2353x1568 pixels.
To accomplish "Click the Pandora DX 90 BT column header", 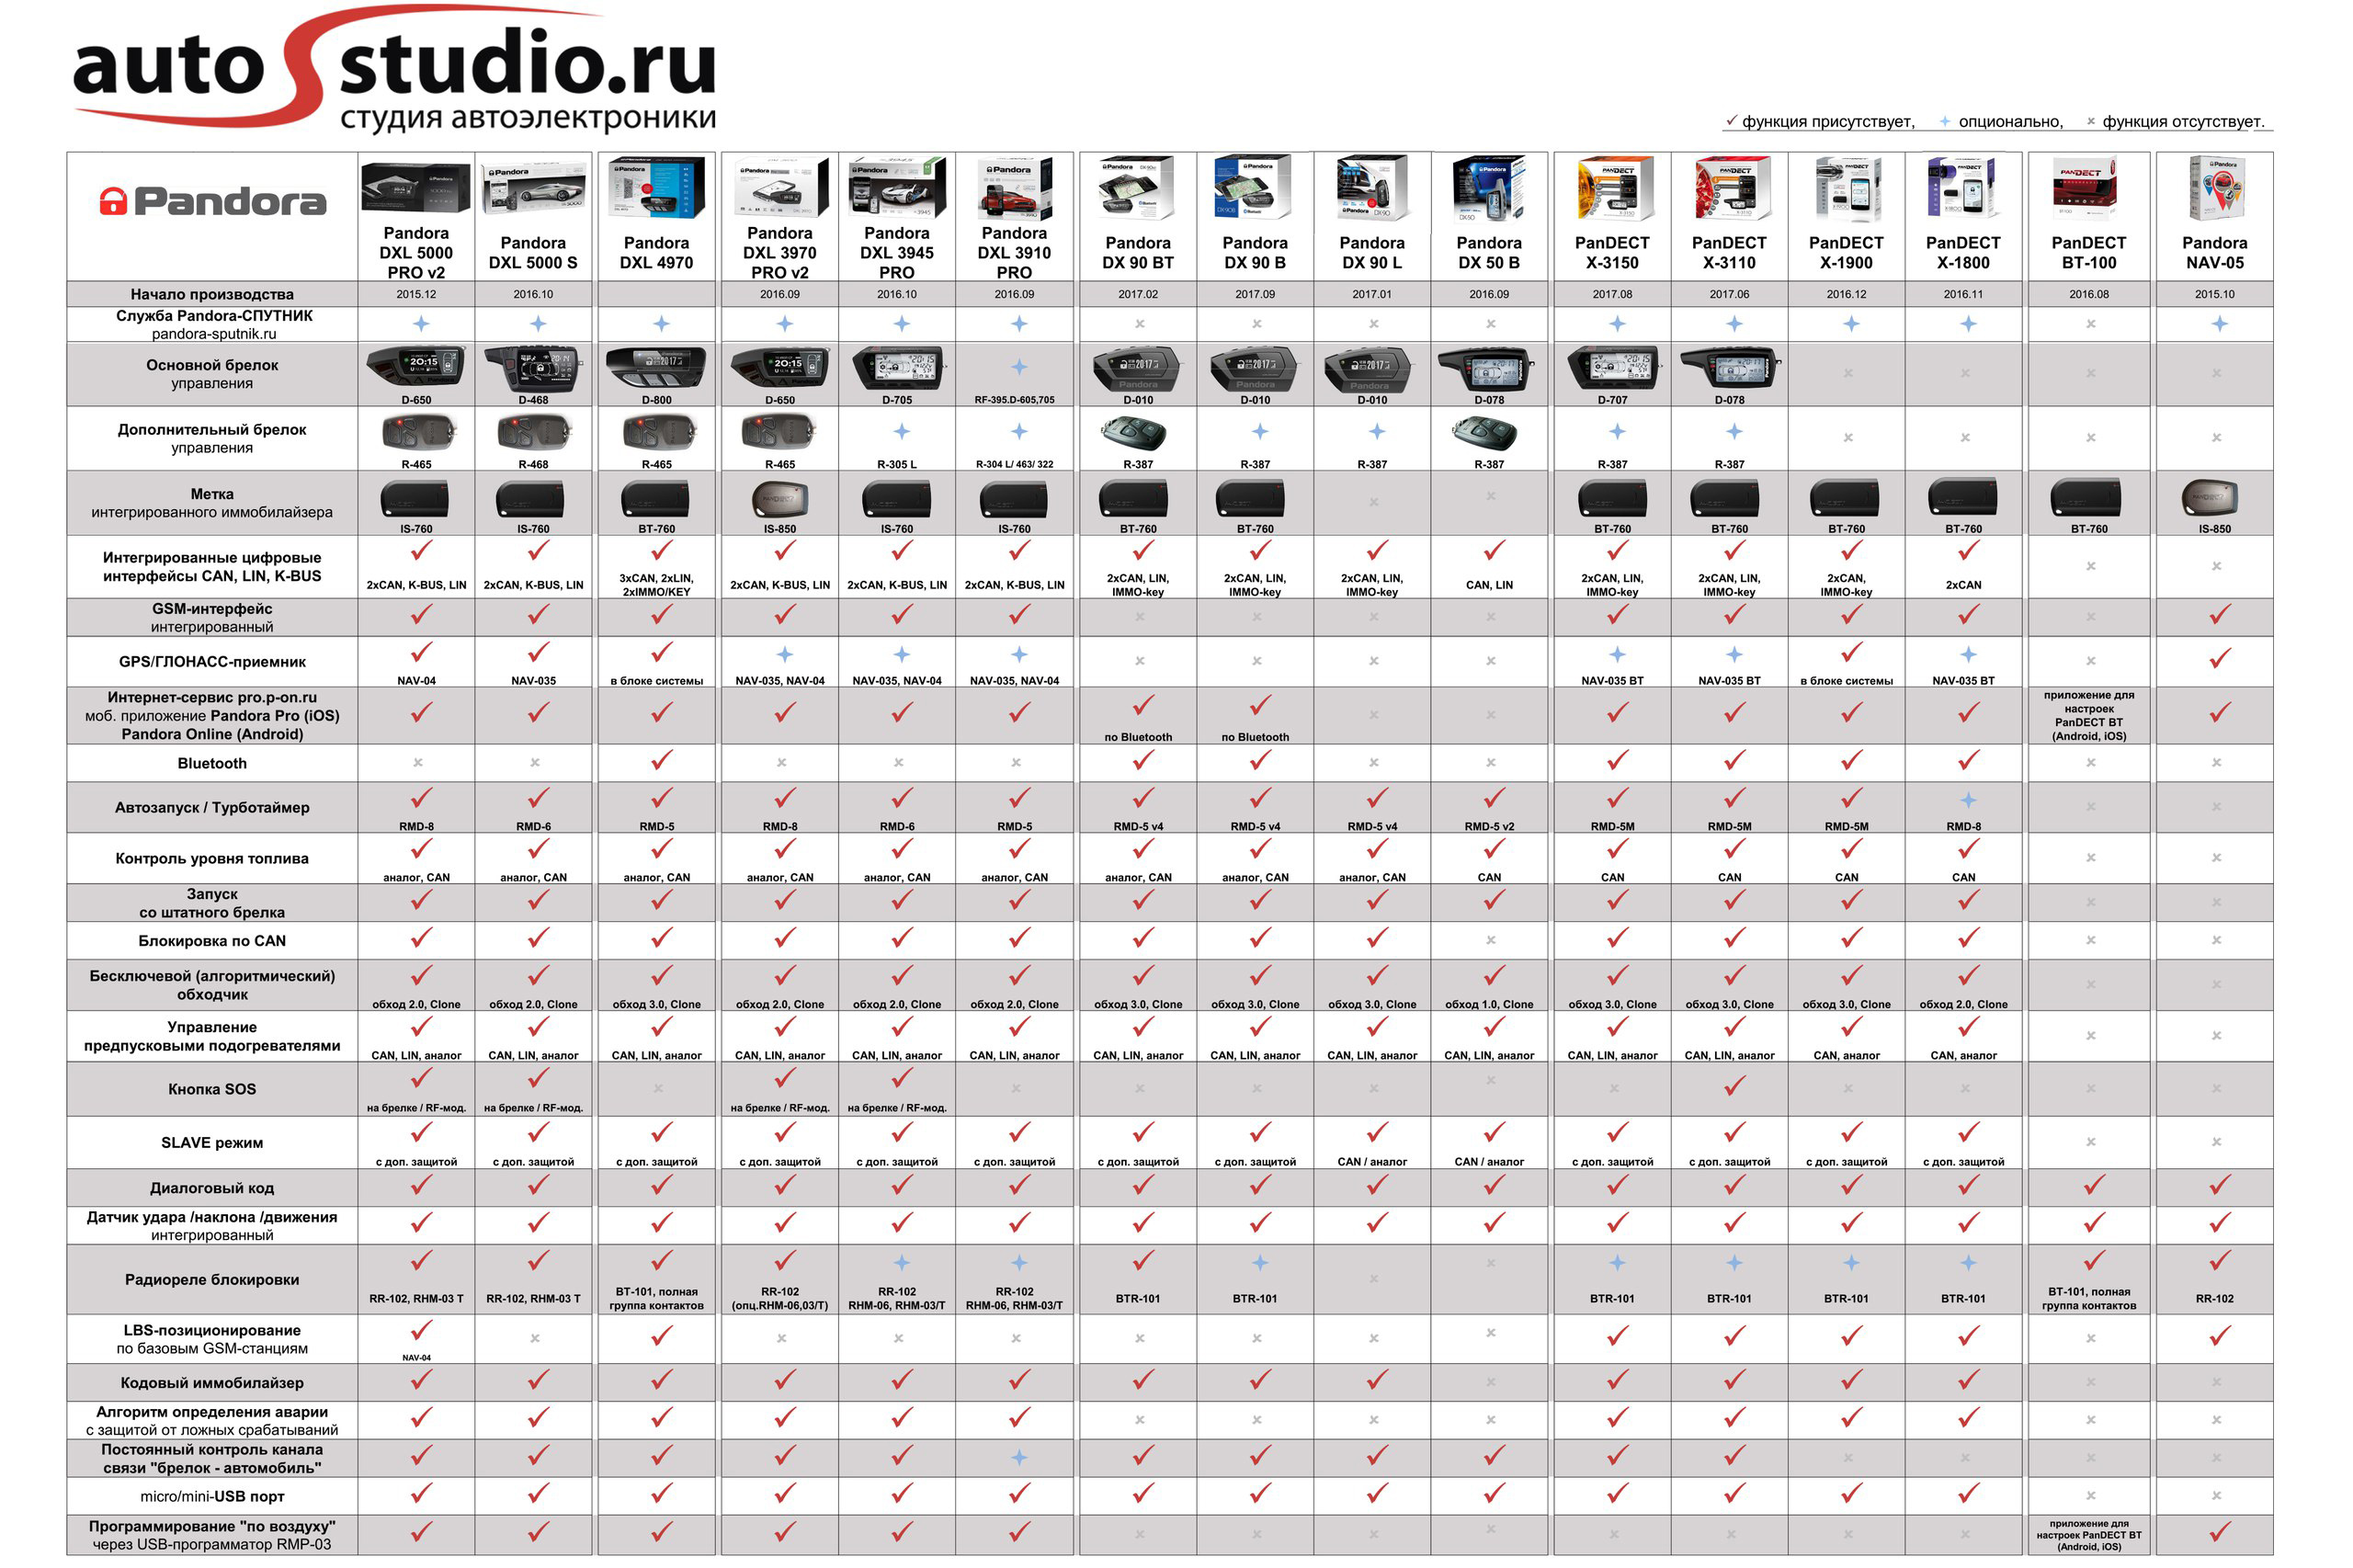I will click(1137, 252).
